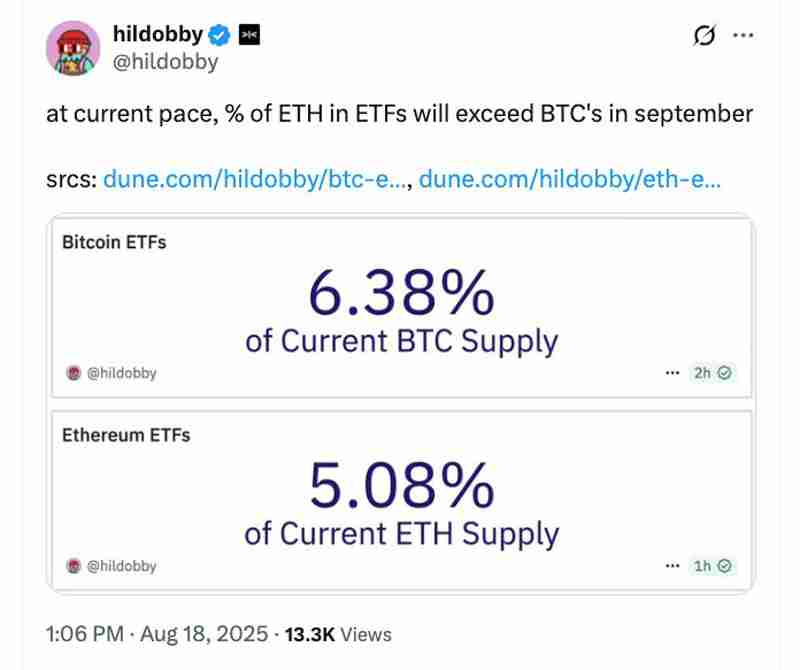Click the @hildobby handle under the display name
The height and width of the screenshot is (670, 800).
pos(166,61)
